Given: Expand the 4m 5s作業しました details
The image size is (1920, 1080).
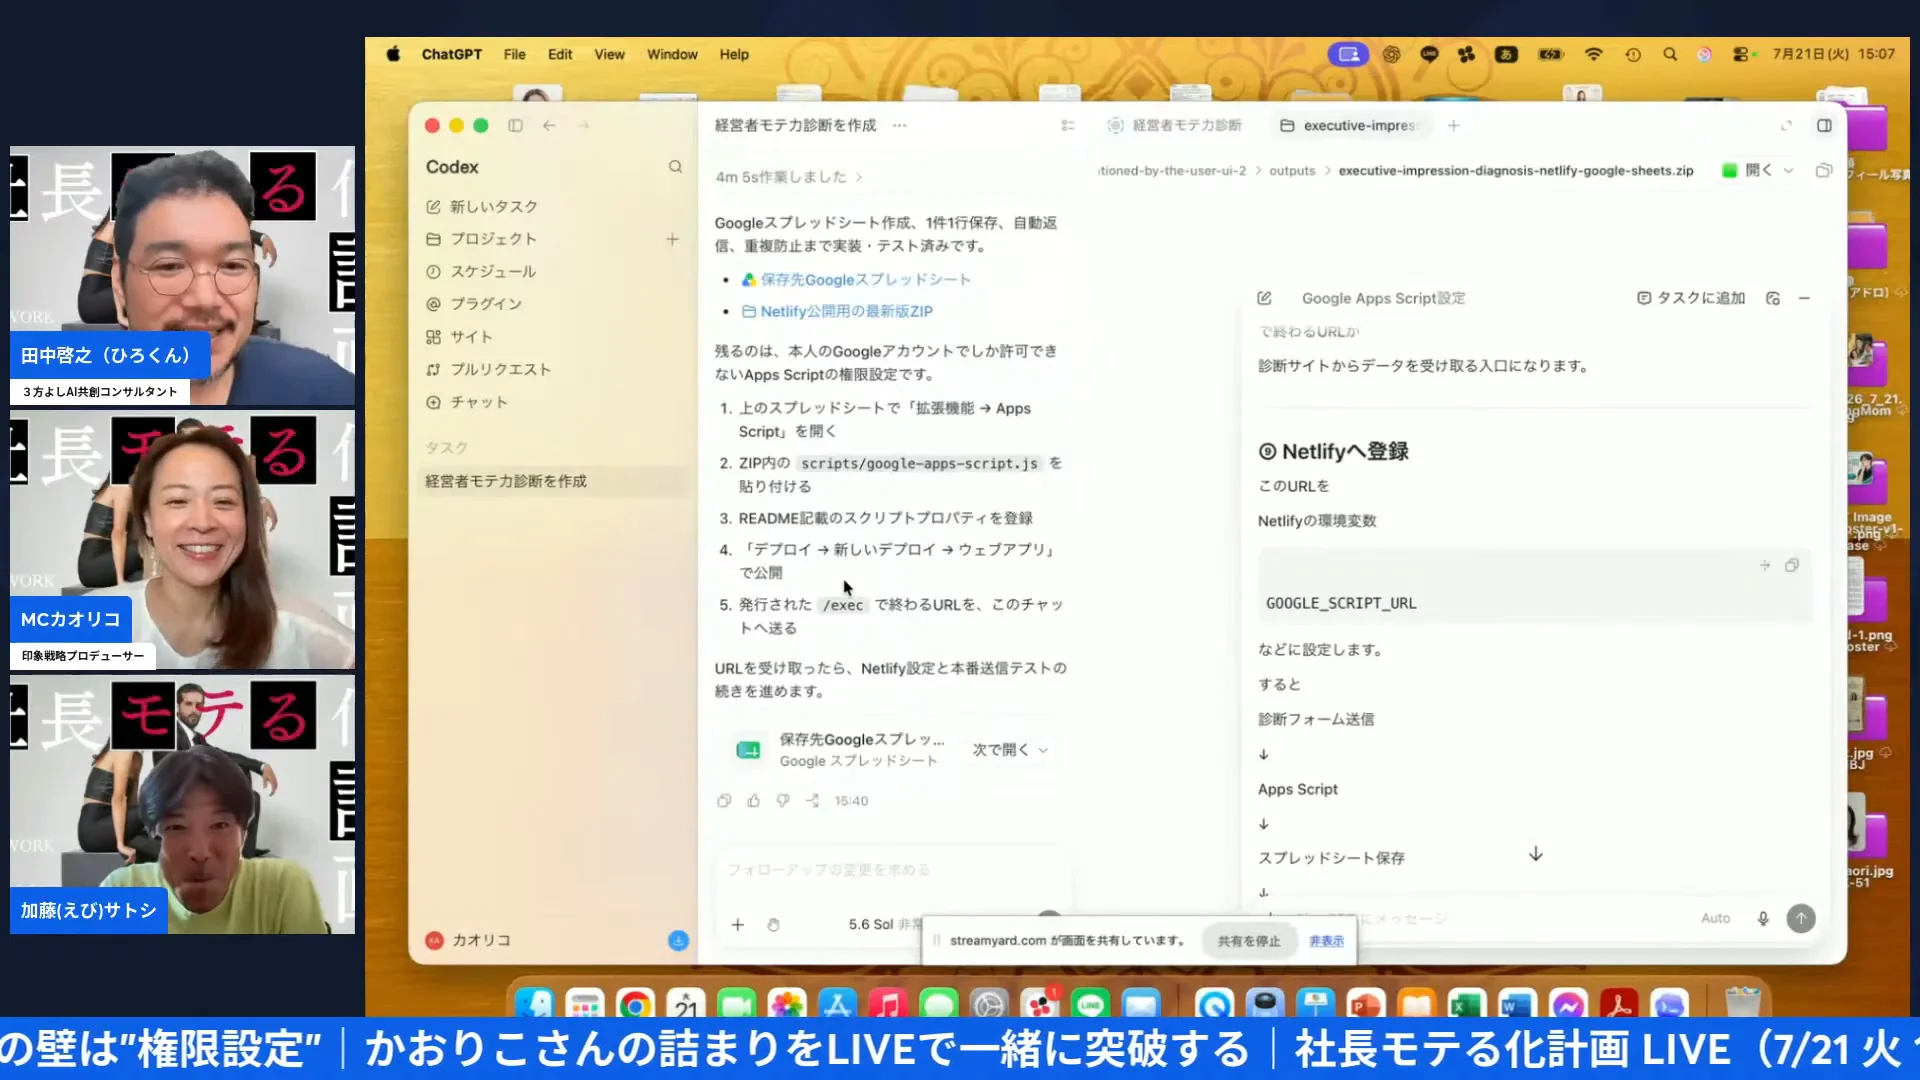Looking at the screenshot, I should click(789, 177).
